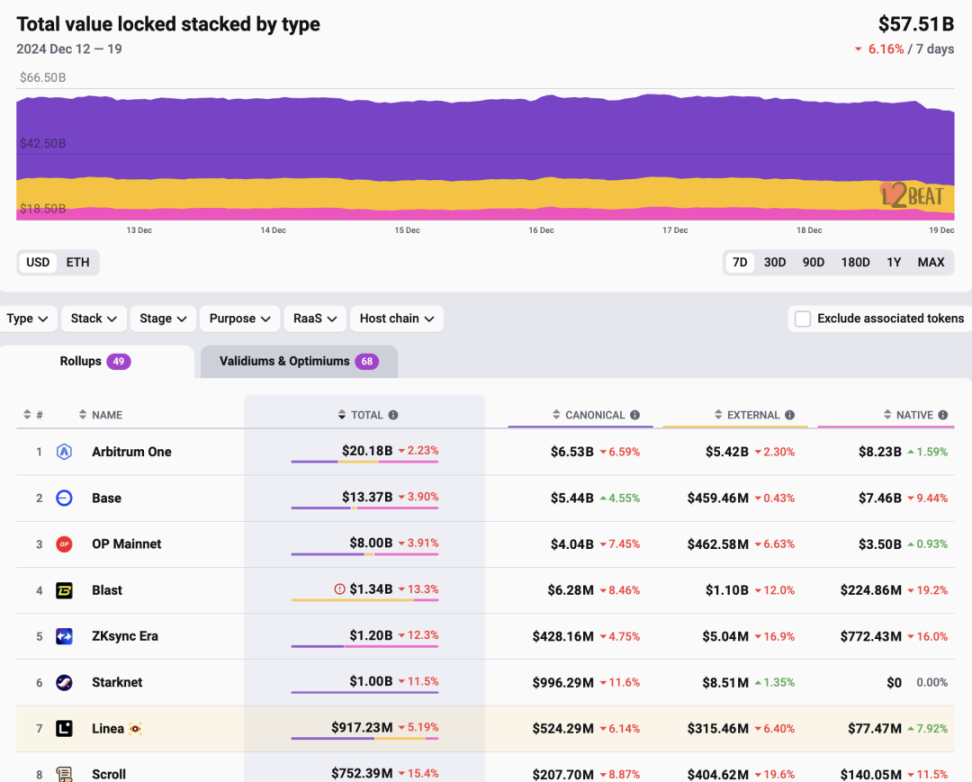Click the info icon next to TOTAL
The height and width of the screenshot is (782, 972).
coord(393,415)
